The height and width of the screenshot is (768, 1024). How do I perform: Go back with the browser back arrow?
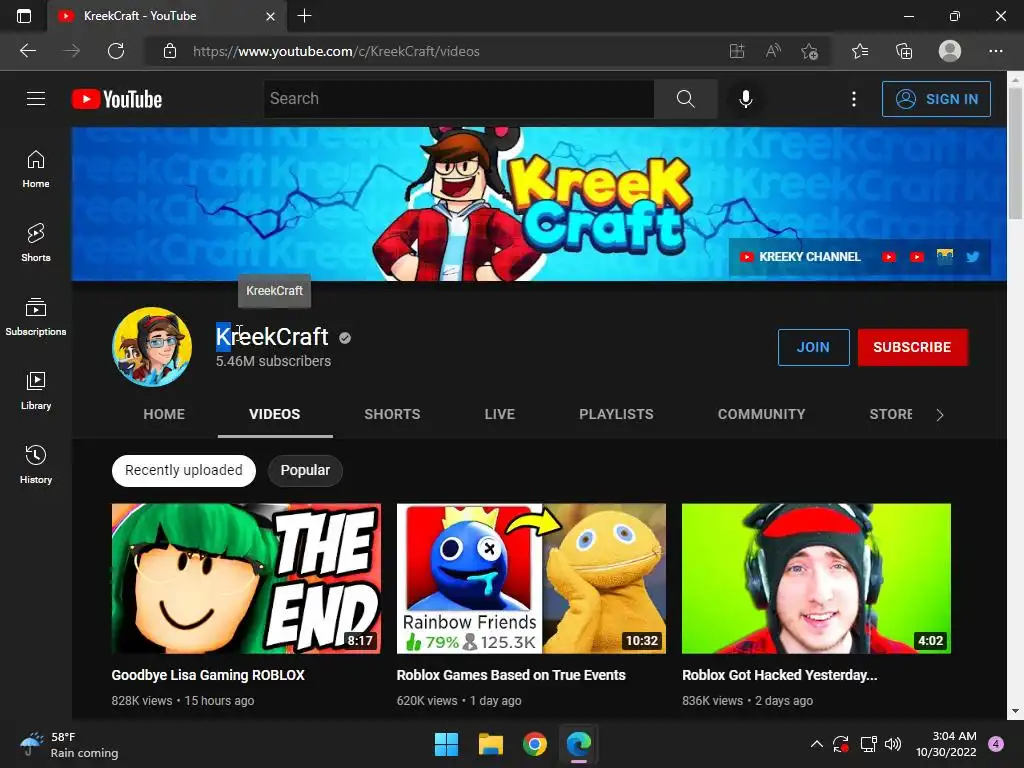28,51
